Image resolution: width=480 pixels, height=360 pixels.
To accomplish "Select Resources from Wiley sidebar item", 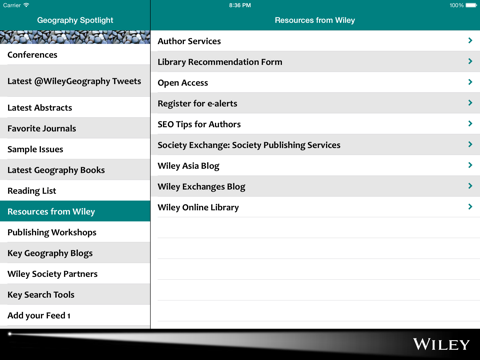I will tap(75, 211).
